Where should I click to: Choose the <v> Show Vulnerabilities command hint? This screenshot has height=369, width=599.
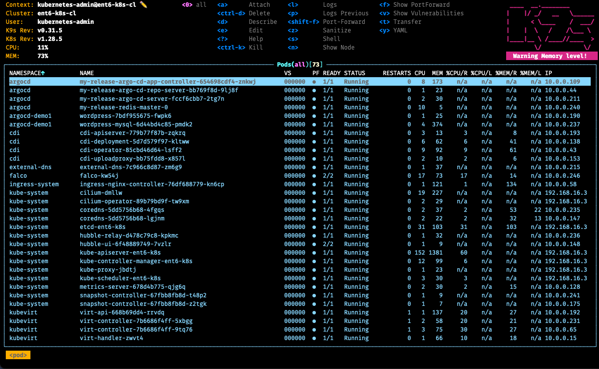tap(422, 13)
